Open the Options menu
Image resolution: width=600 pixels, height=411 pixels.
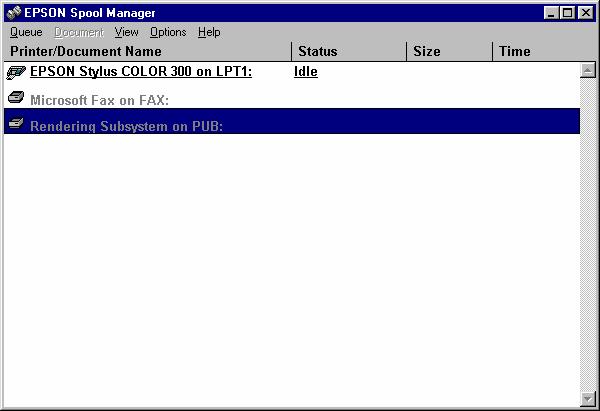click(168, 32)
